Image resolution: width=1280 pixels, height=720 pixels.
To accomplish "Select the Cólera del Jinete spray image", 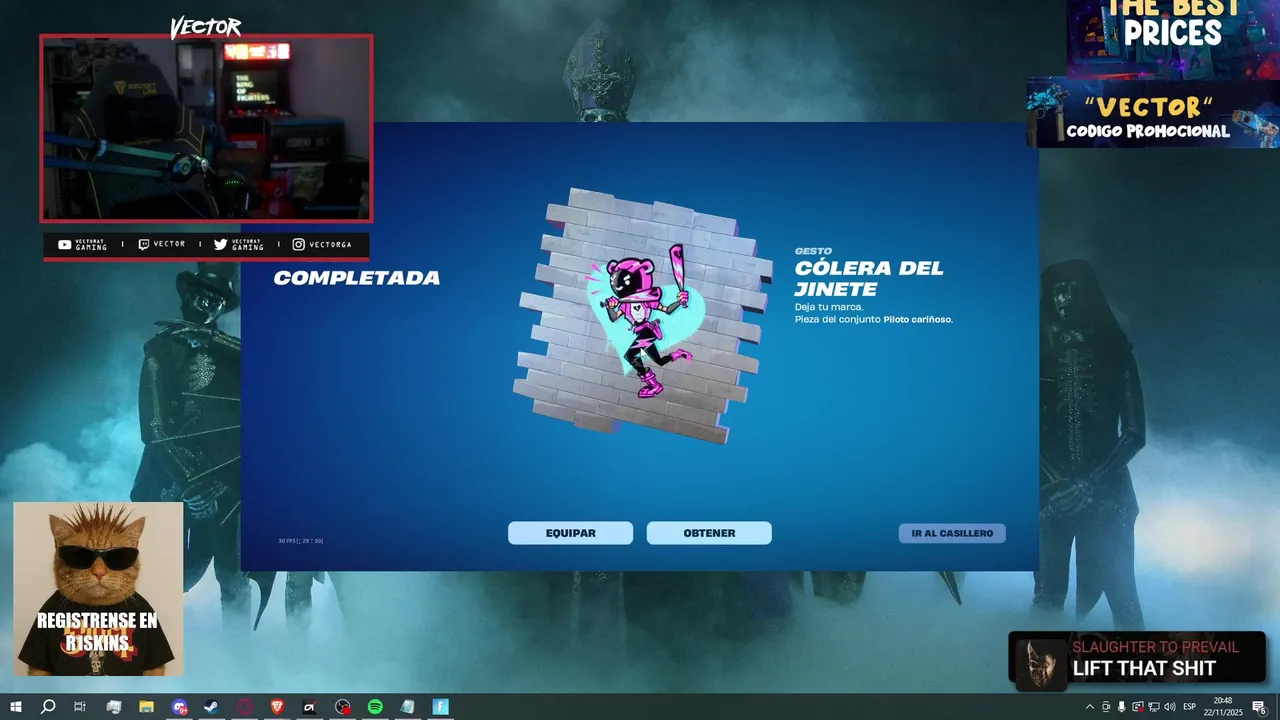I will pyautogui.click(x=643, y=316).
